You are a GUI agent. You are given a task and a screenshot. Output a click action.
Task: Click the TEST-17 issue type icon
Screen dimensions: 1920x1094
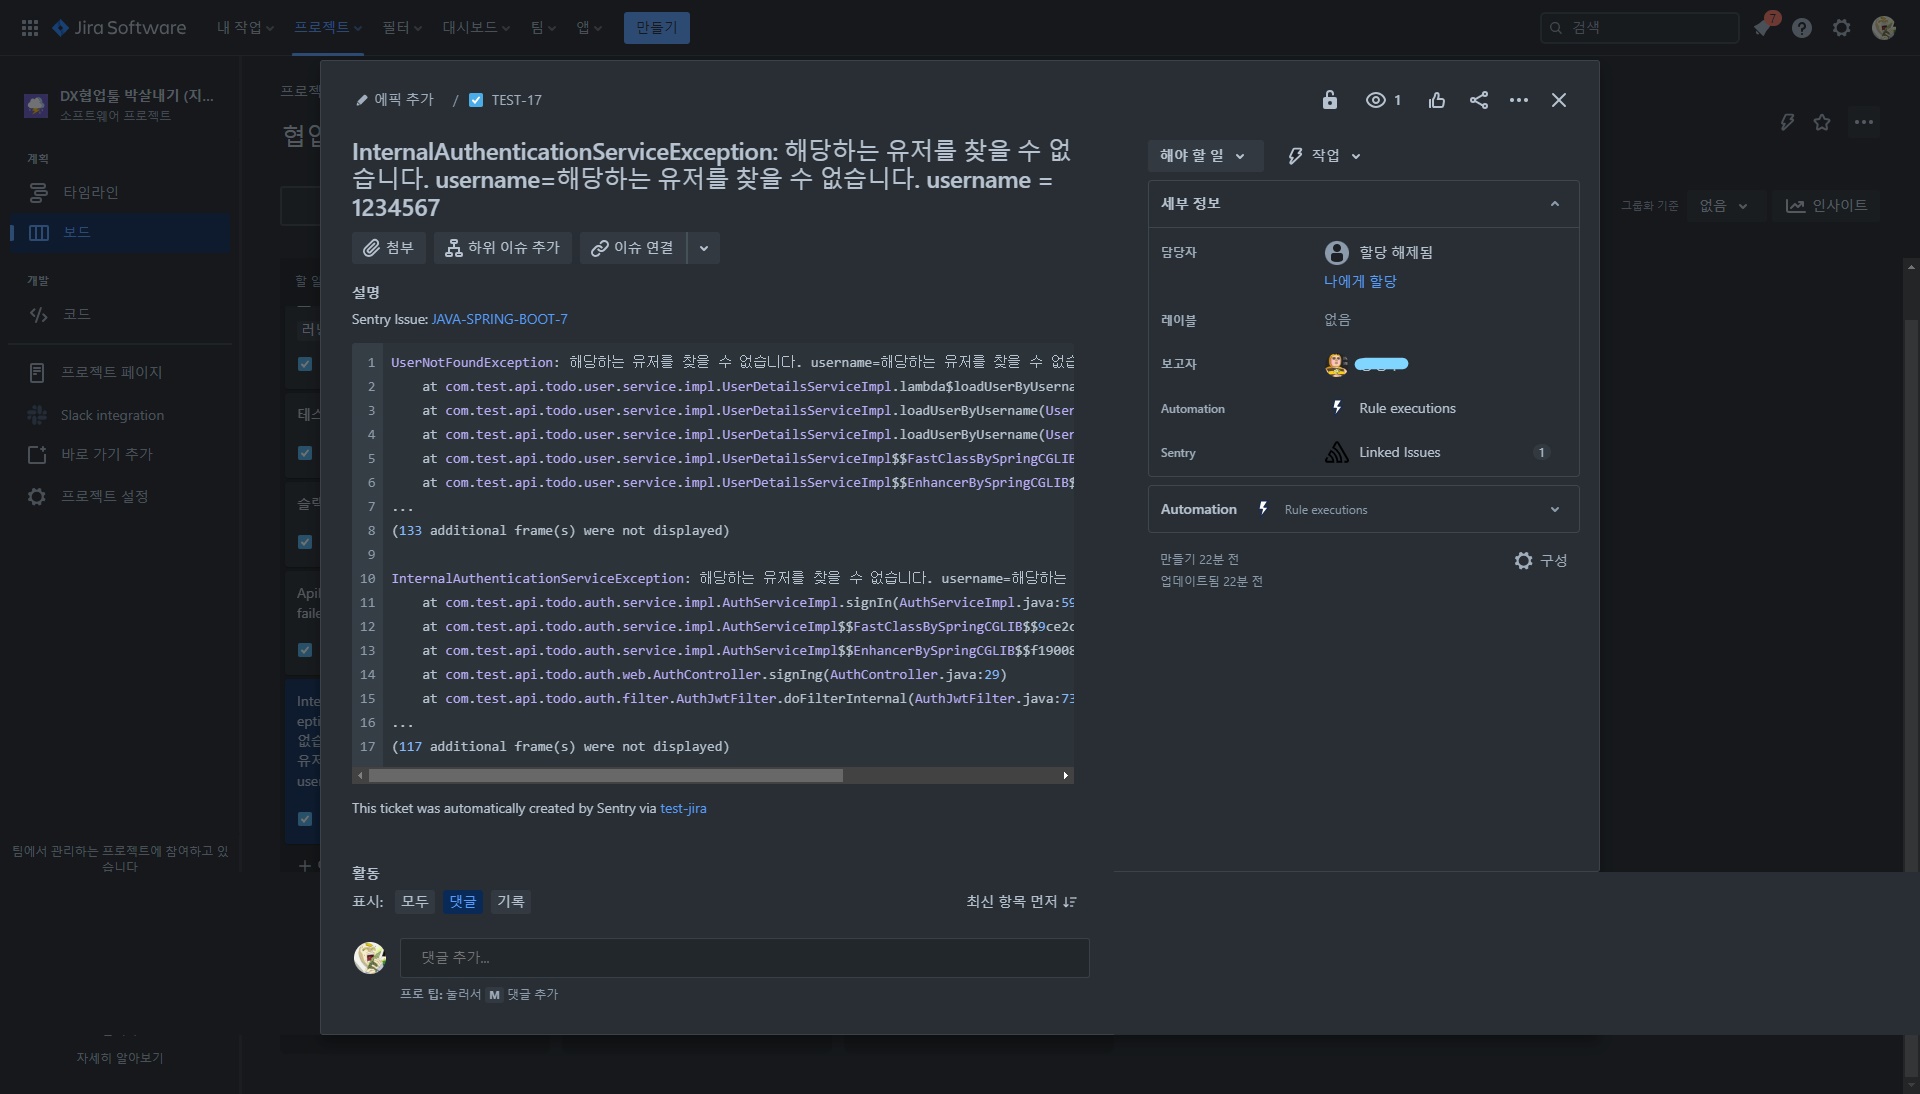click(476, 100)
